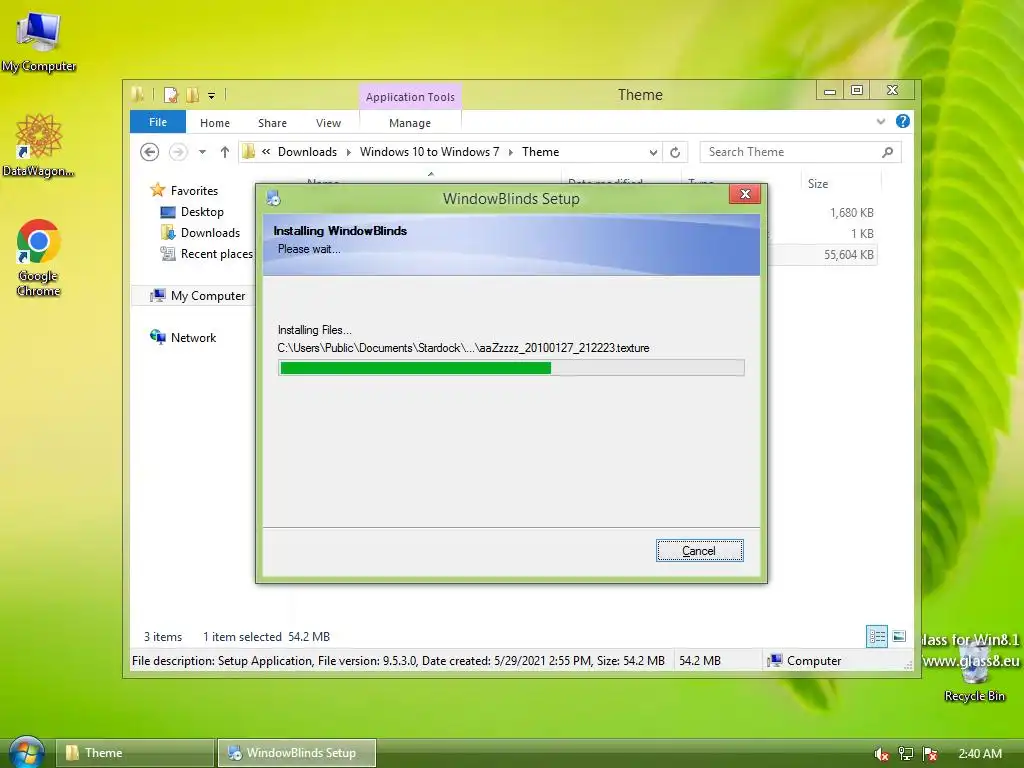The width and height of the screenshot is (1024, 768).
Task: Switch to WindowBlinds Setup taskbar button
Action: coord(296,753)
